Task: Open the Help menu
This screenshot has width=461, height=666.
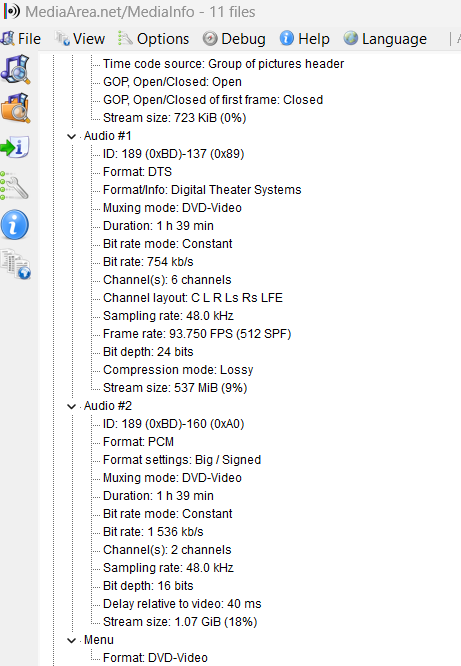Action: 305,39
